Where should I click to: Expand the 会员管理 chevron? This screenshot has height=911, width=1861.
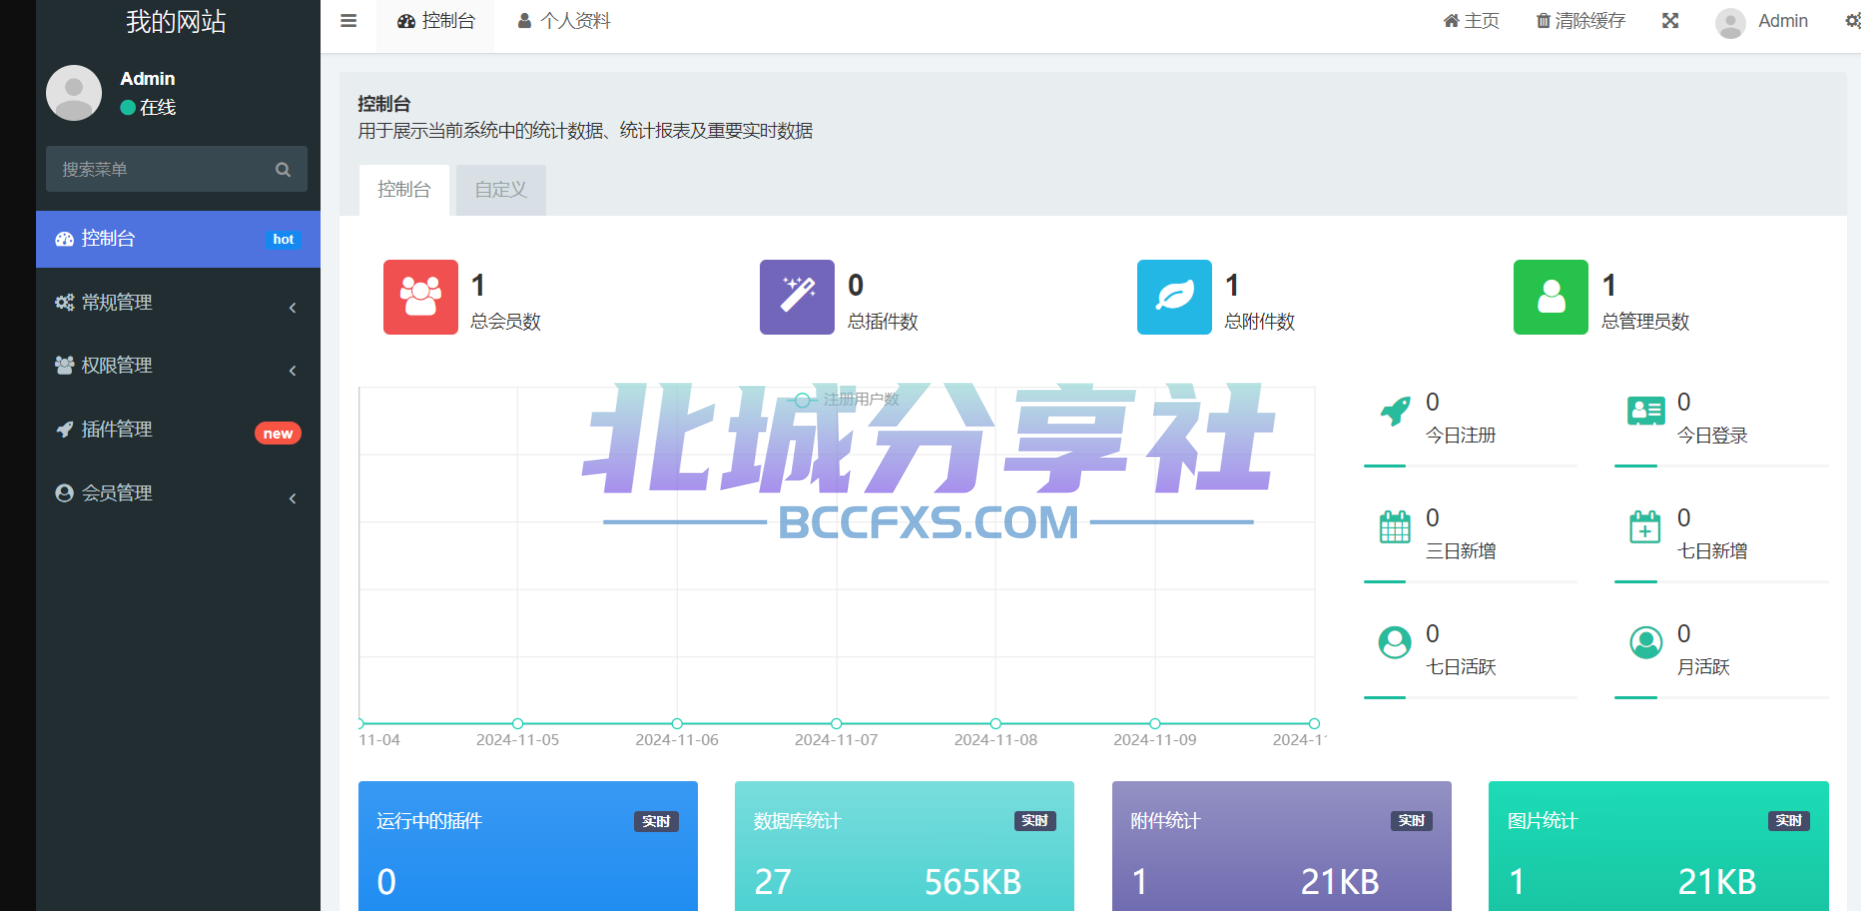click(292, 498)
